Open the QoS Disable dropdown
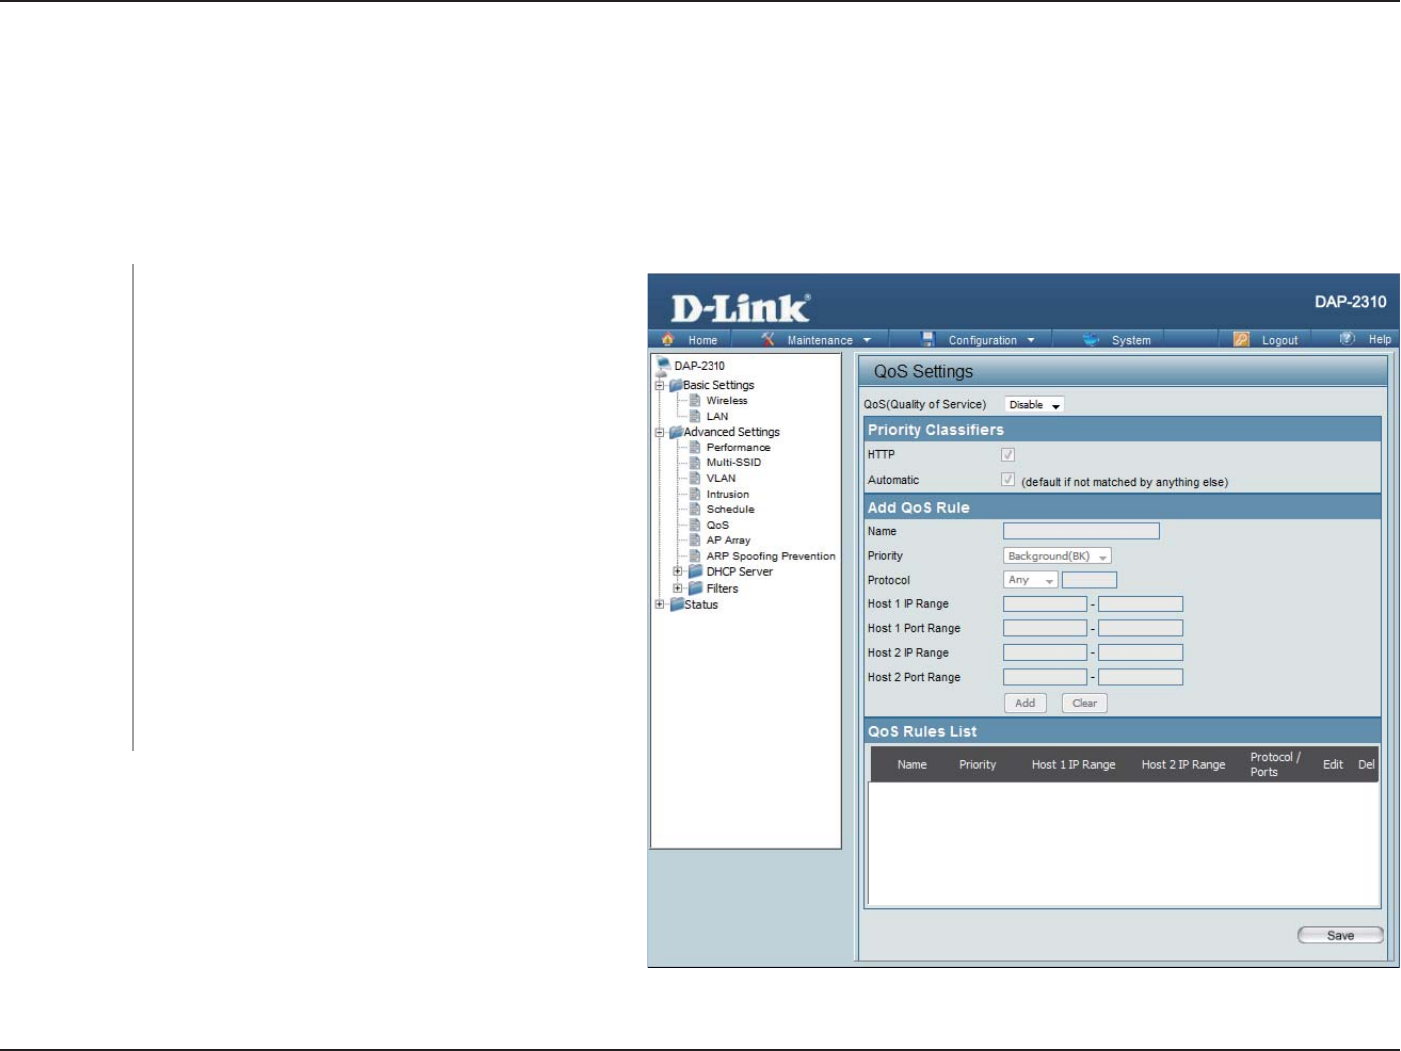1401x1051 pixels. (x=1034, y=405)
